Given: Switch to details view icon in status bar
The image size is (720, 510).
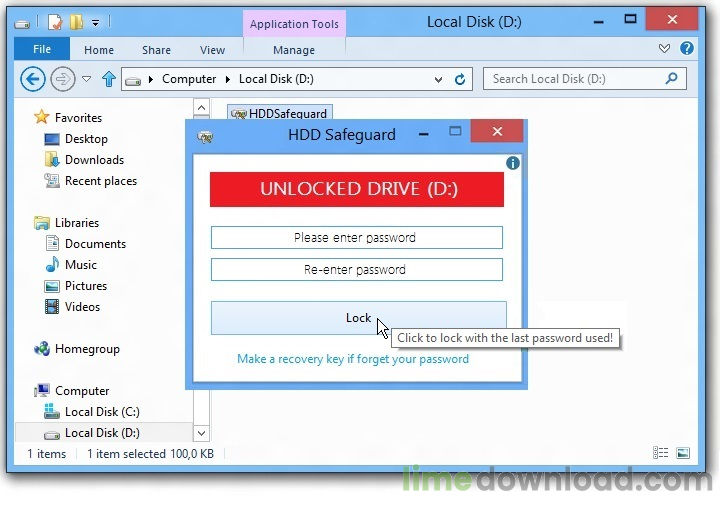Looking at the screenshot, I should point(660,453).
